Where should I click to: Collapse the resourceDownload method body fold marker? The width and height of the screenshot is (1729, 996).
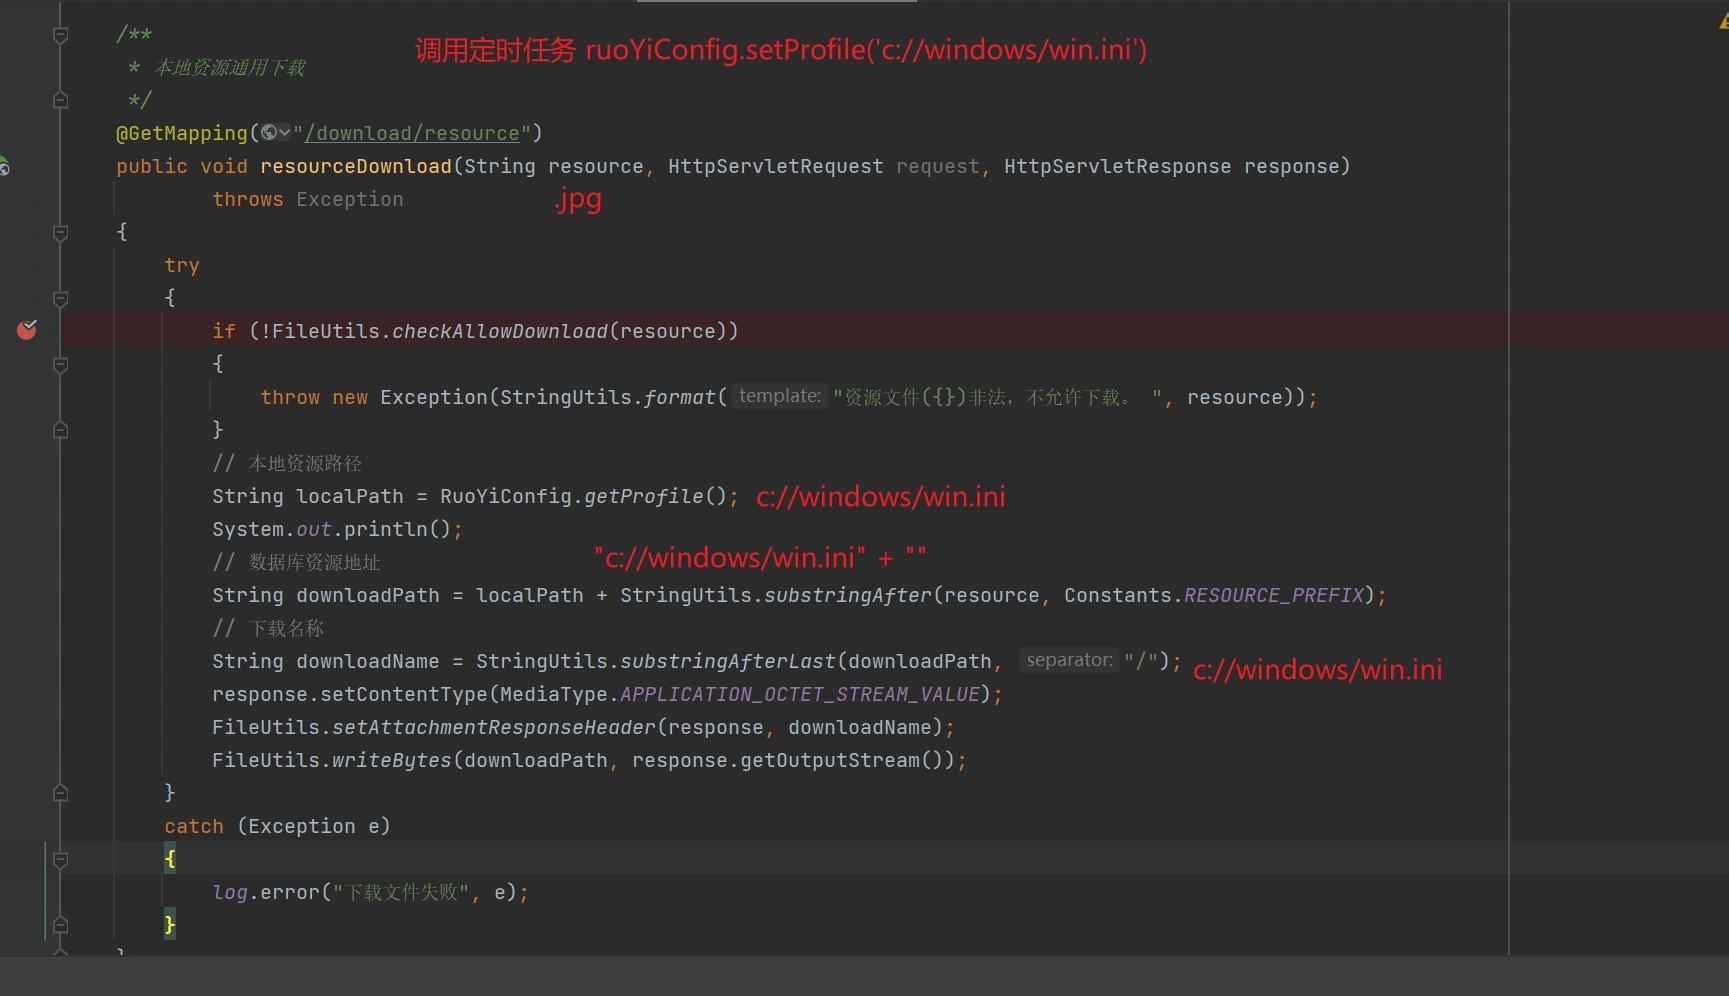tap(60, 232)
